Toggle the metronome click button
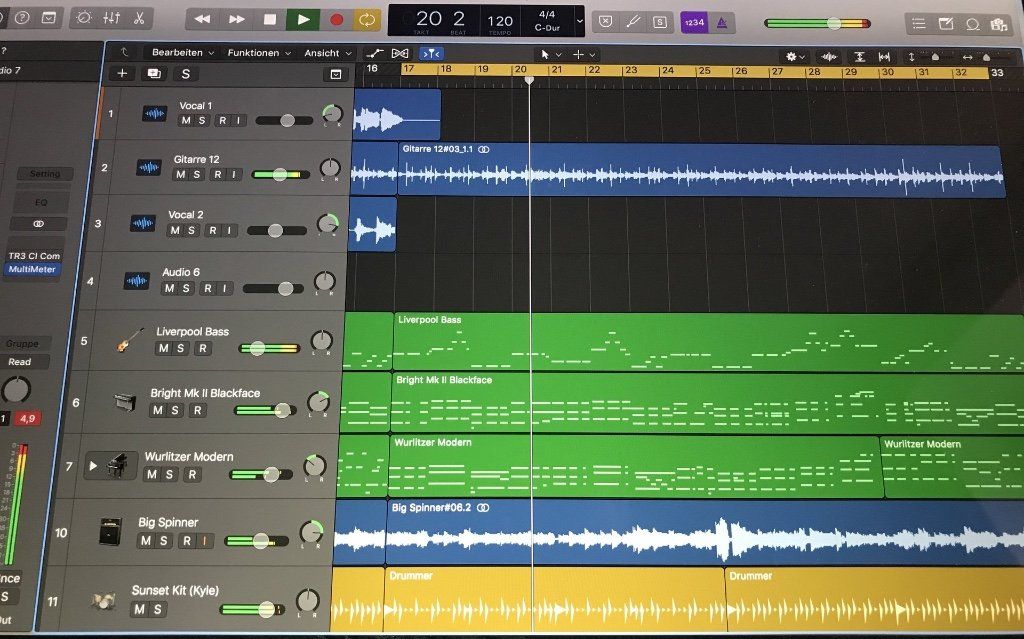 [x=724, y=21]
